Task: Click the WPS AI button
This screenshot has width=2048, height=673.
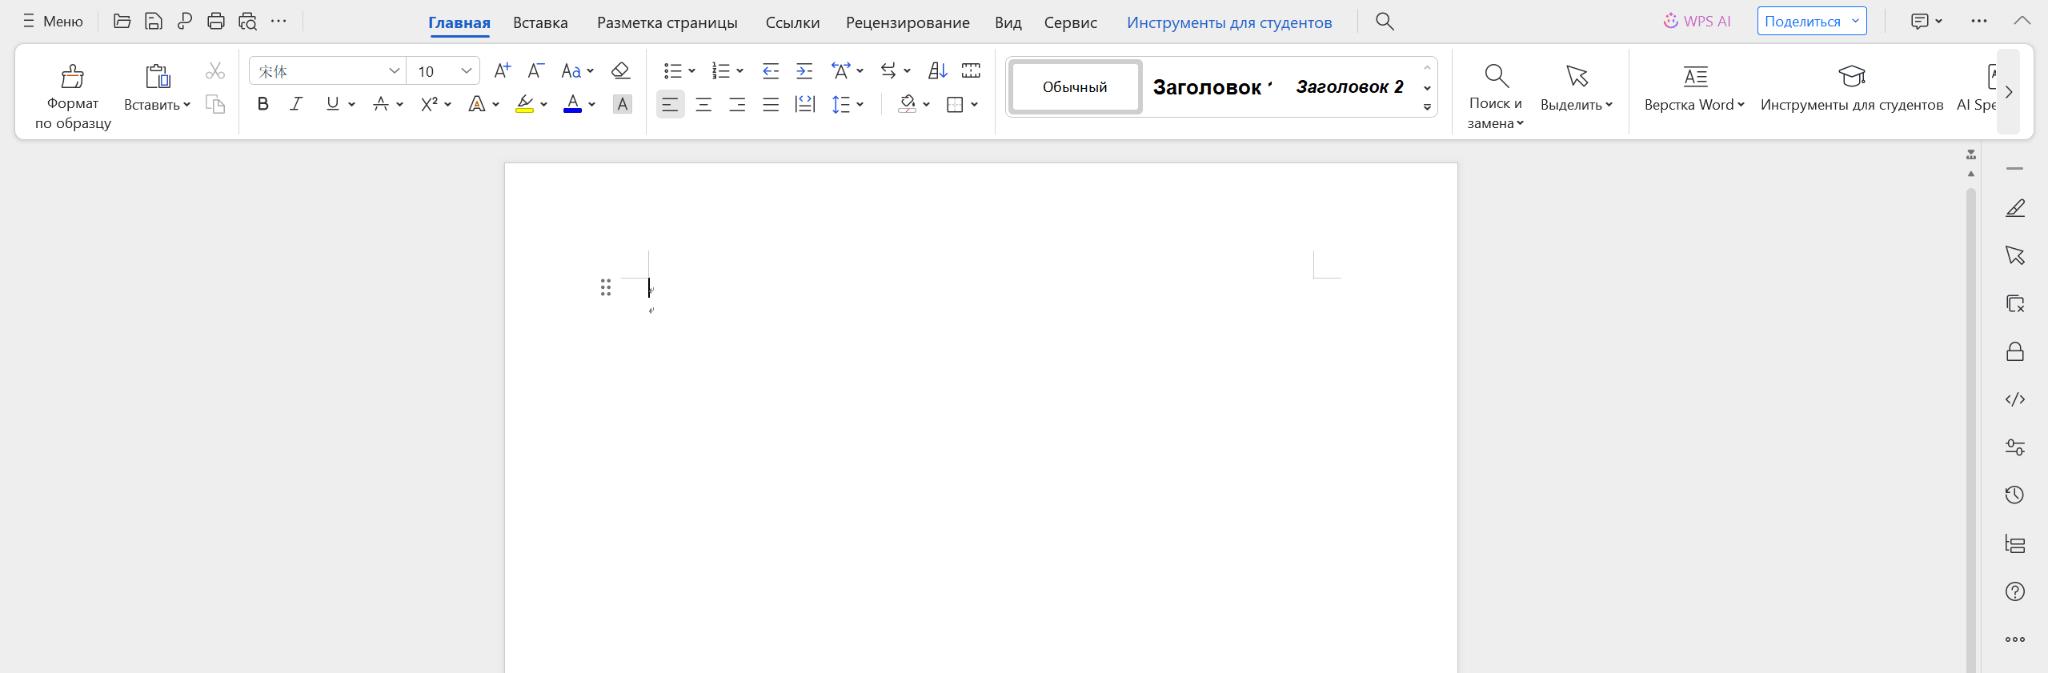Action: pos(1697,21)
